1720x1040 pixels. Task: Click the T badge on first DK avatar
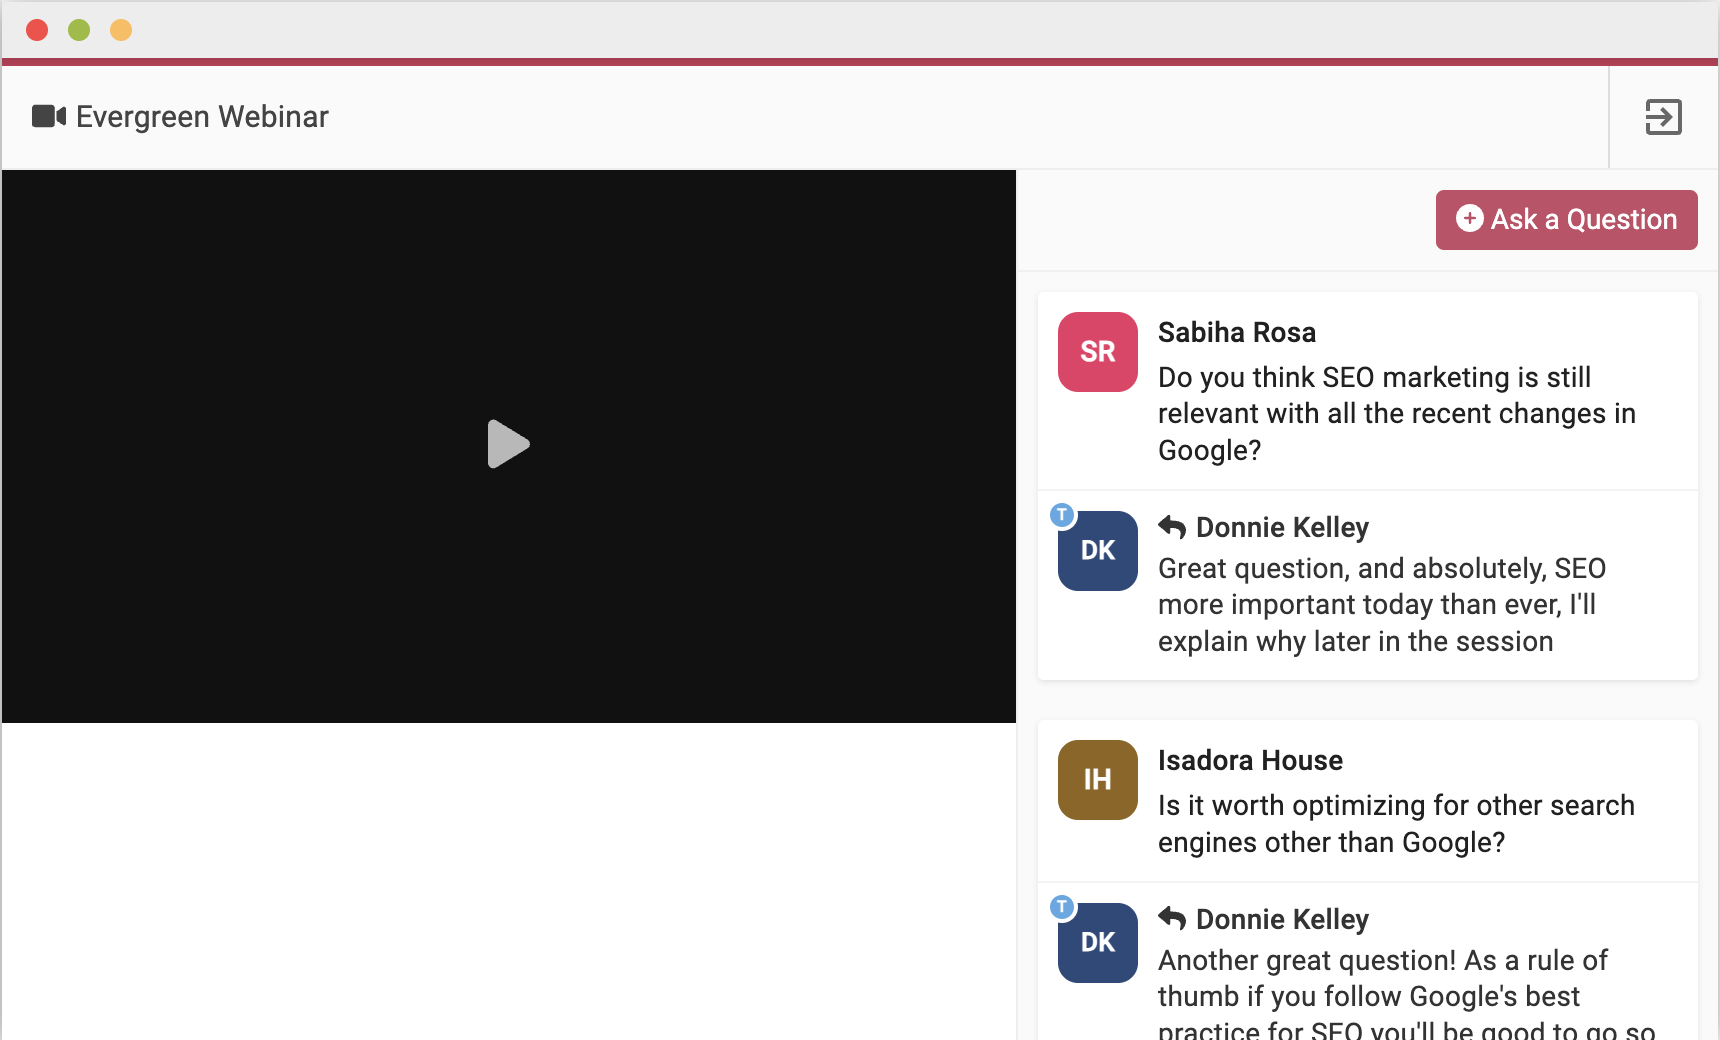point(1062,515)
